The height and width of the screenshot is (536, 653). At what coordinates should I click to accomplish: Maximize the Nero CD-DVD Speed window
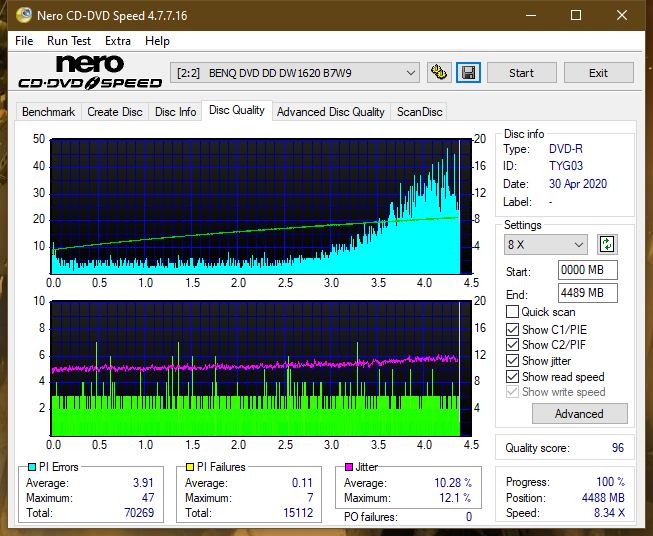[x=576, y=15]
